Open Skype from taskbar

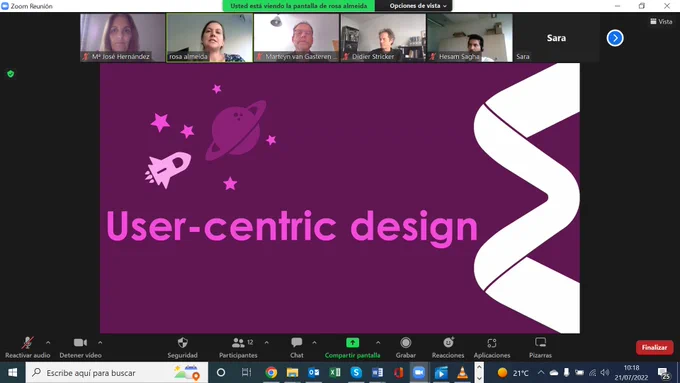(x=356, y=373)
